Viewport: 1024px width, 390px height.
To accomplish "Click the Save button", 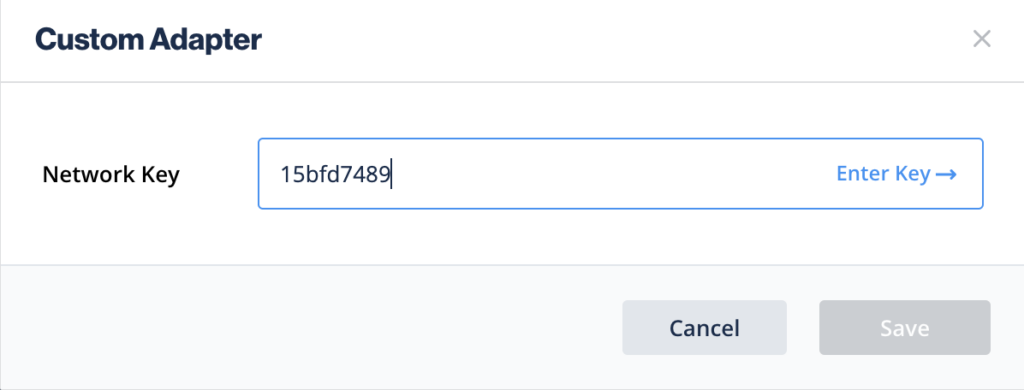I will pyautogui.click(x=904, y=328).
